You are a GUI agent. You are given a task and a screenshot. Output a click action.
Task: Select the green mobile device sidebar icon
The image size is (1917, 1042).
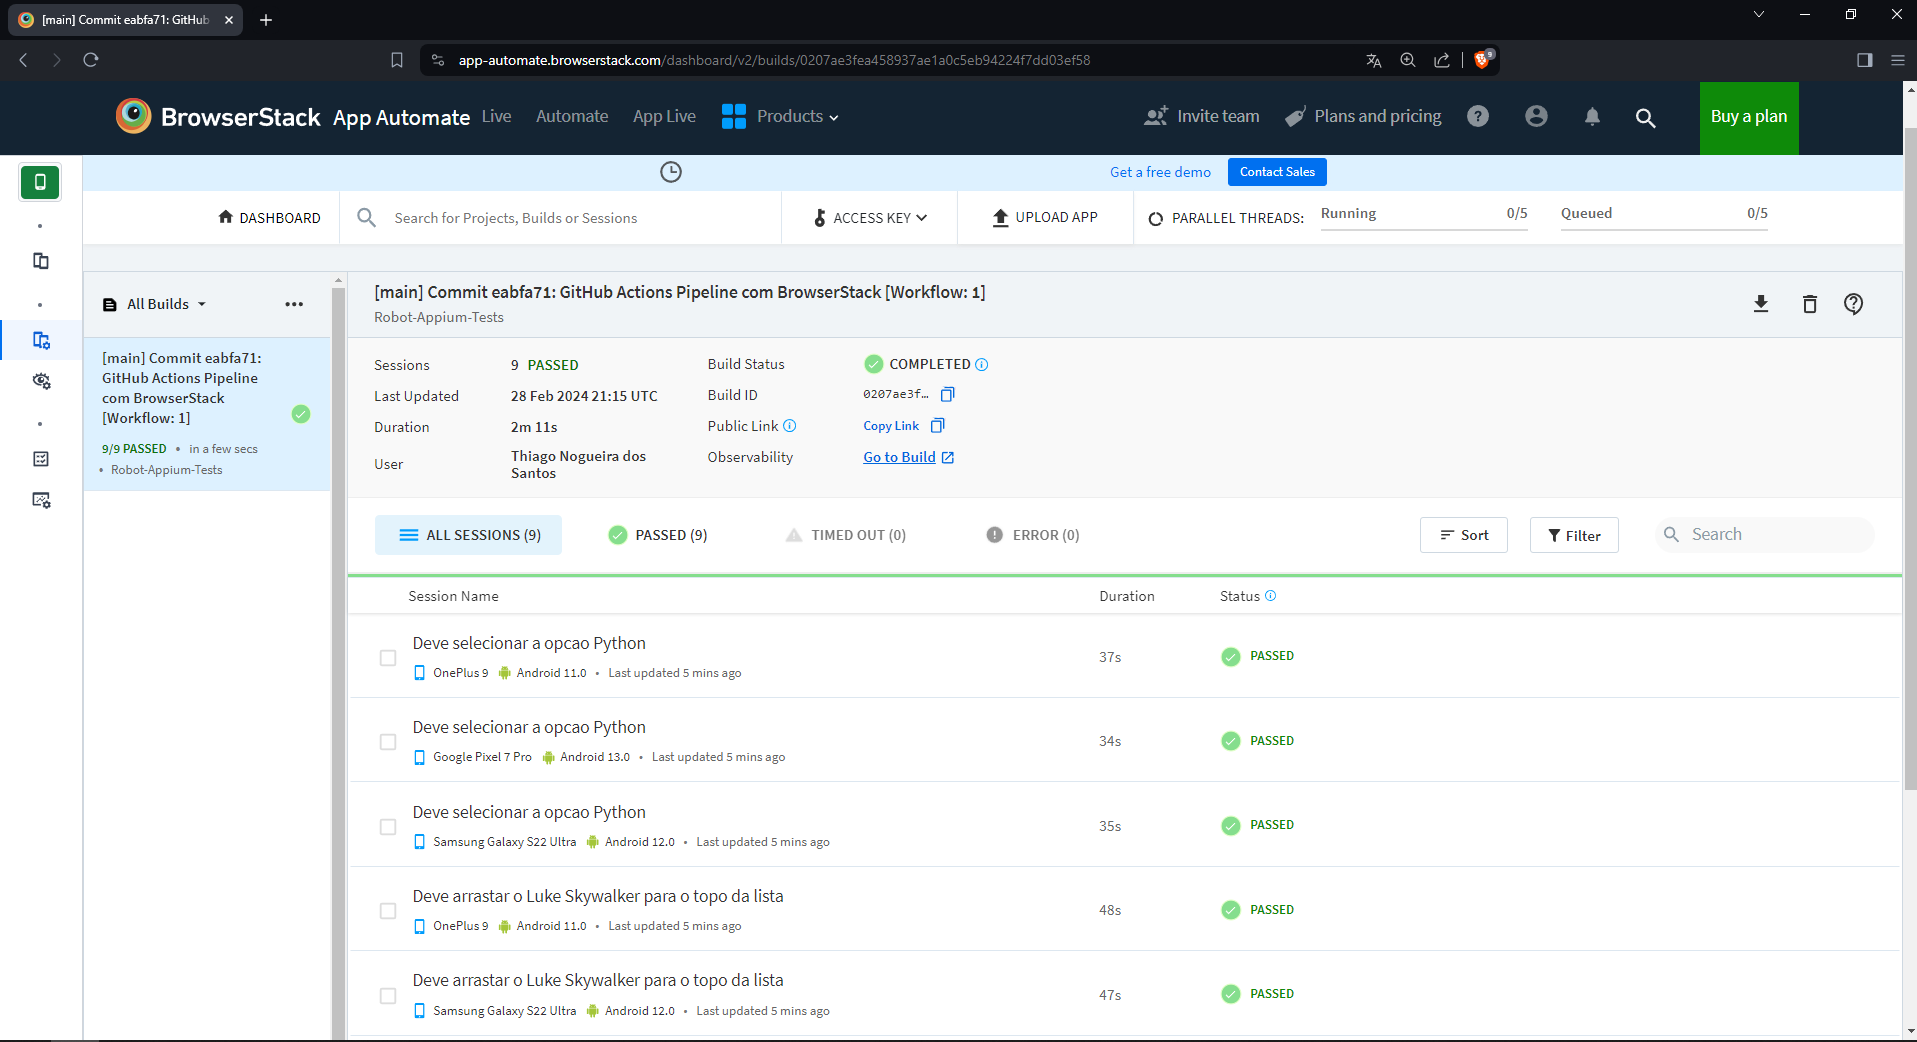(x=40, y=182)
